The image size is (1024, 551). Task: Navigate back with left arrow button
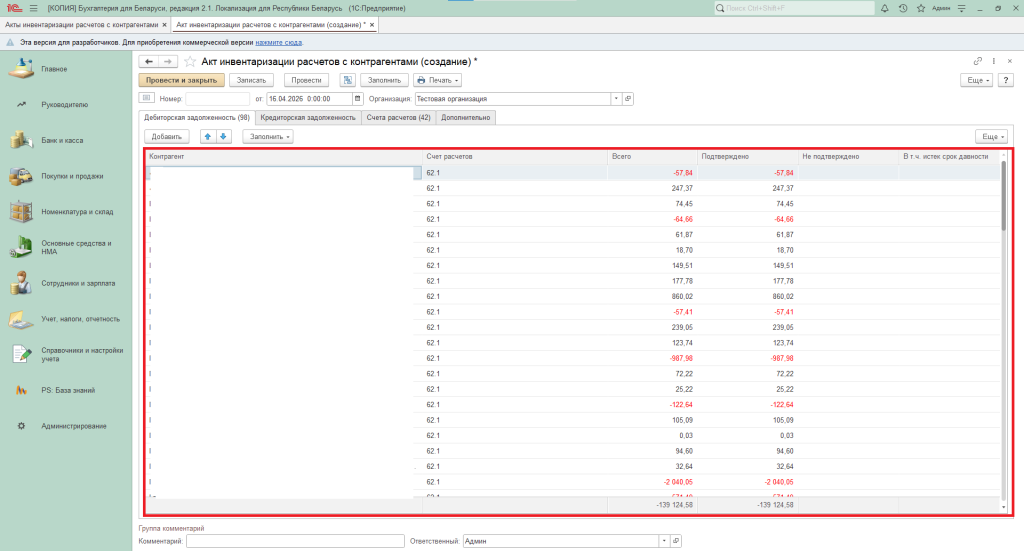(149, 62)
